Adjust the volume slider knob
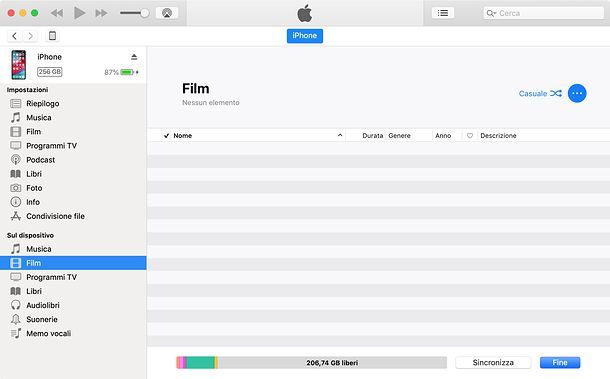 (x=144, y=13)
